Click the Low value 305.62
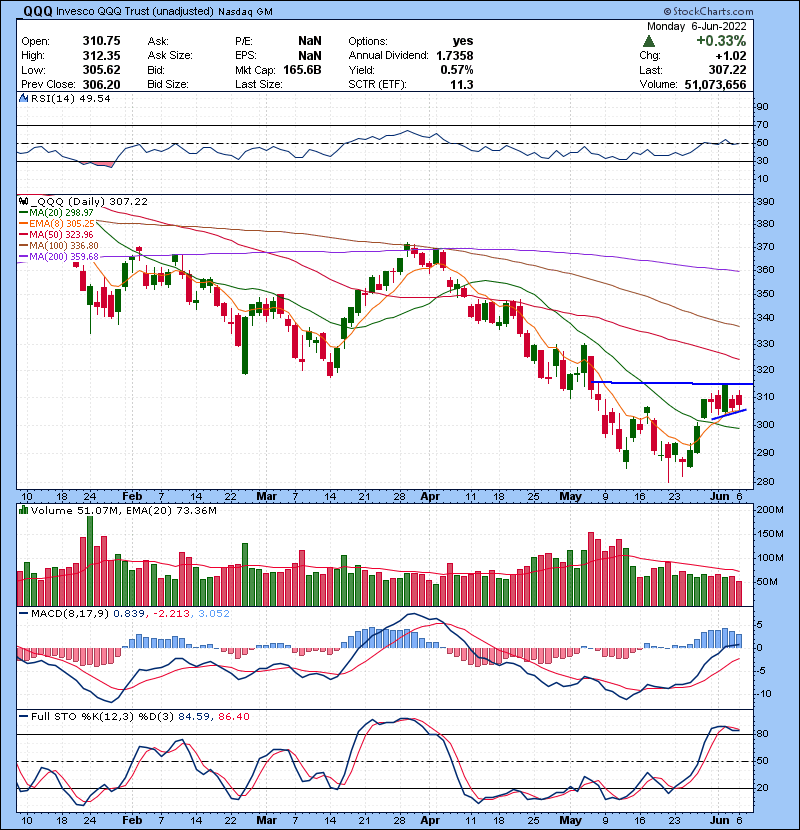This screenshot has height=830, width=800. 101,70
